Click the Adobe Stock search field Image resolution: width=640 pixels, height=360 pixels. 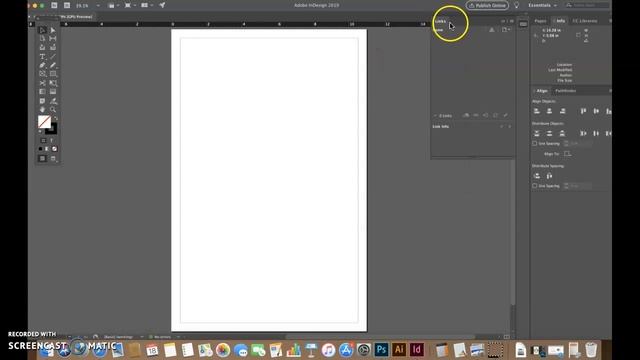(587, 5)
